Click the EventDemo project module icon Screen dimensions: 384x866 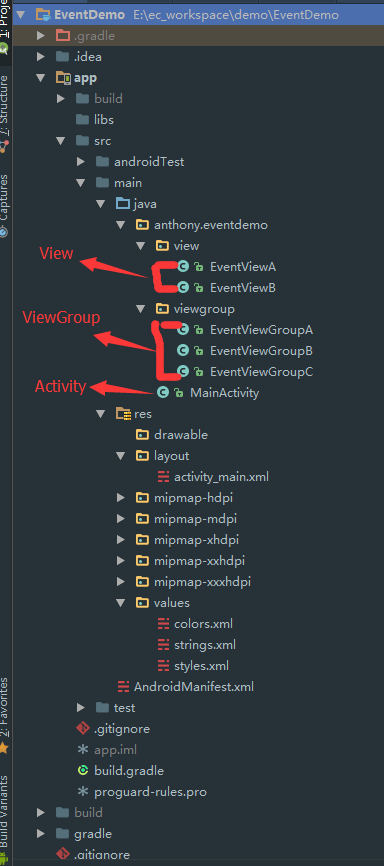coord(44,15)
